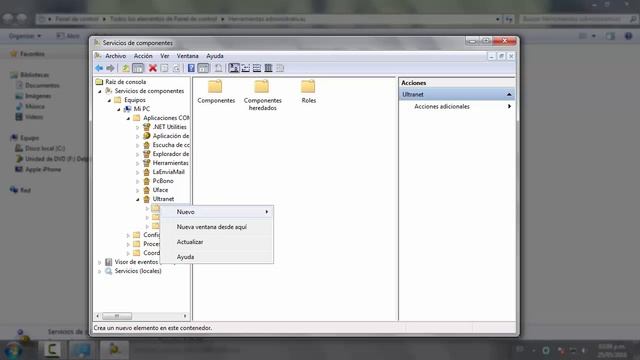640x360 pixels.
Task: Collapse the Servicios de componentes node
Action: 100,91
